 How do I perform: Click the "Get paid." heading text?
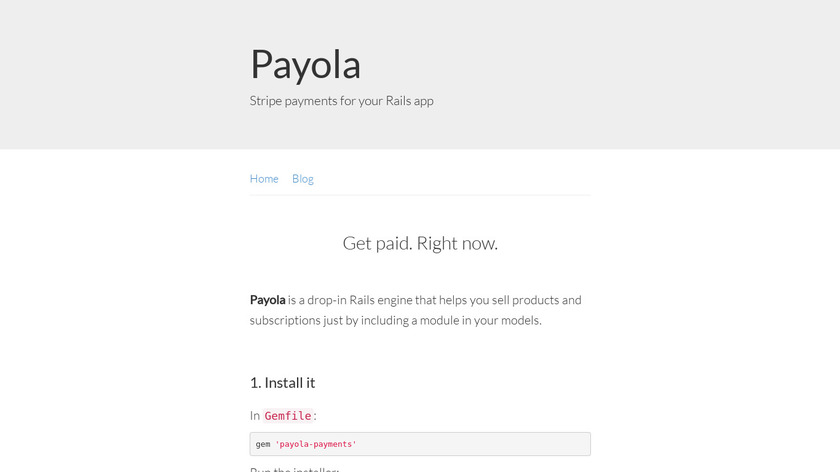[x=376, y=243]
